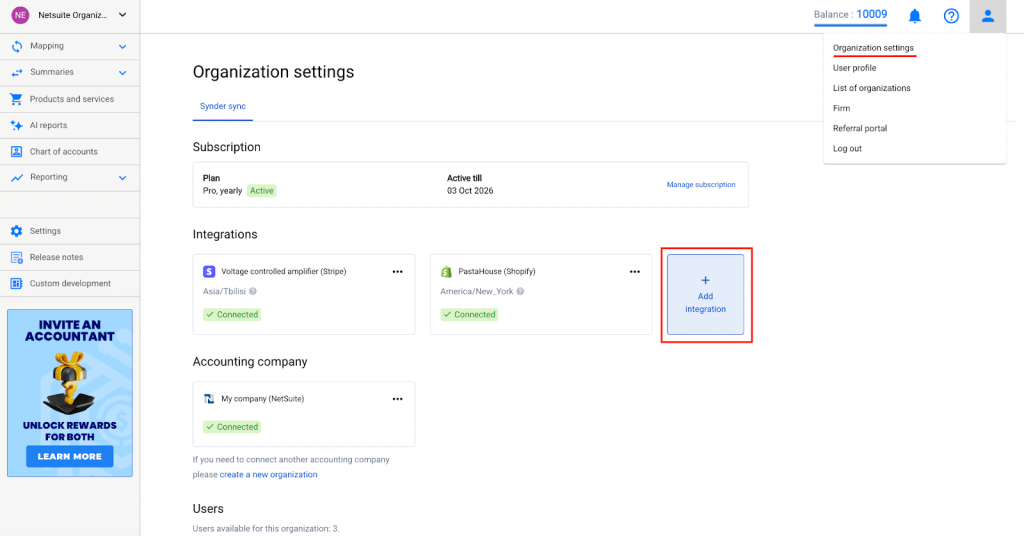Click the Manage subscription link
The image size is (1024, 536).
(700, 185)
